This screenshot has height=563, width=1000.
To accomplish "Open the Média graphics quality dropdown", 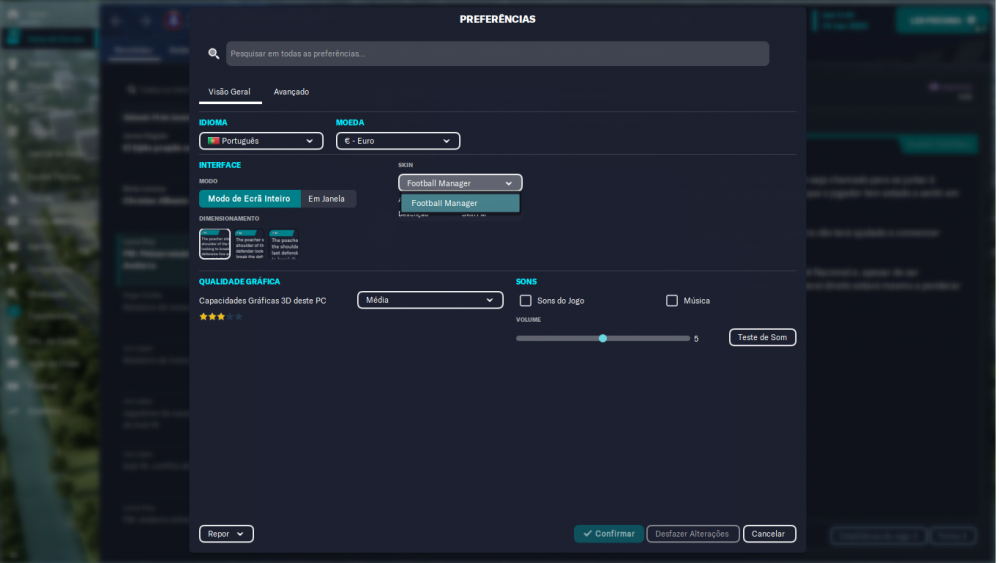I will 430,300.
